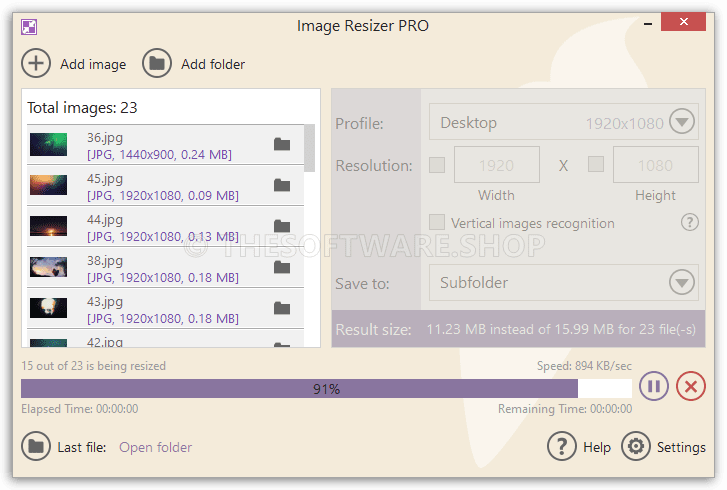Screen dimensions: 727x490
Task: Click the Width input field showing 1920
Action: [497, 165]
